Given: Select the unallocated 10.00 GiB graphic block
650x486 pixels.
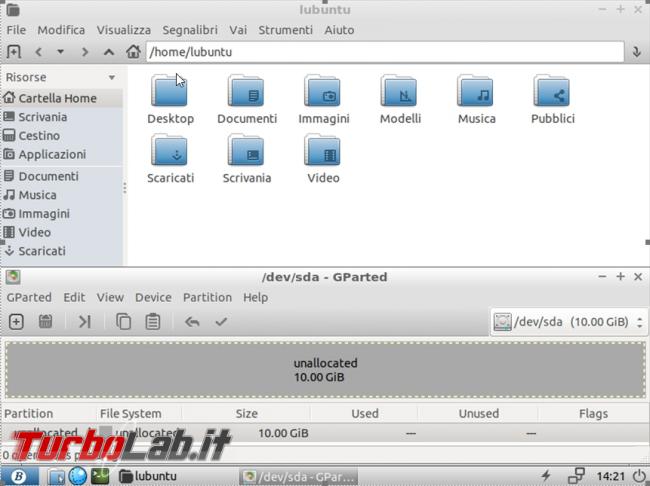Looking at the screenshot, I should pos(325,370).
